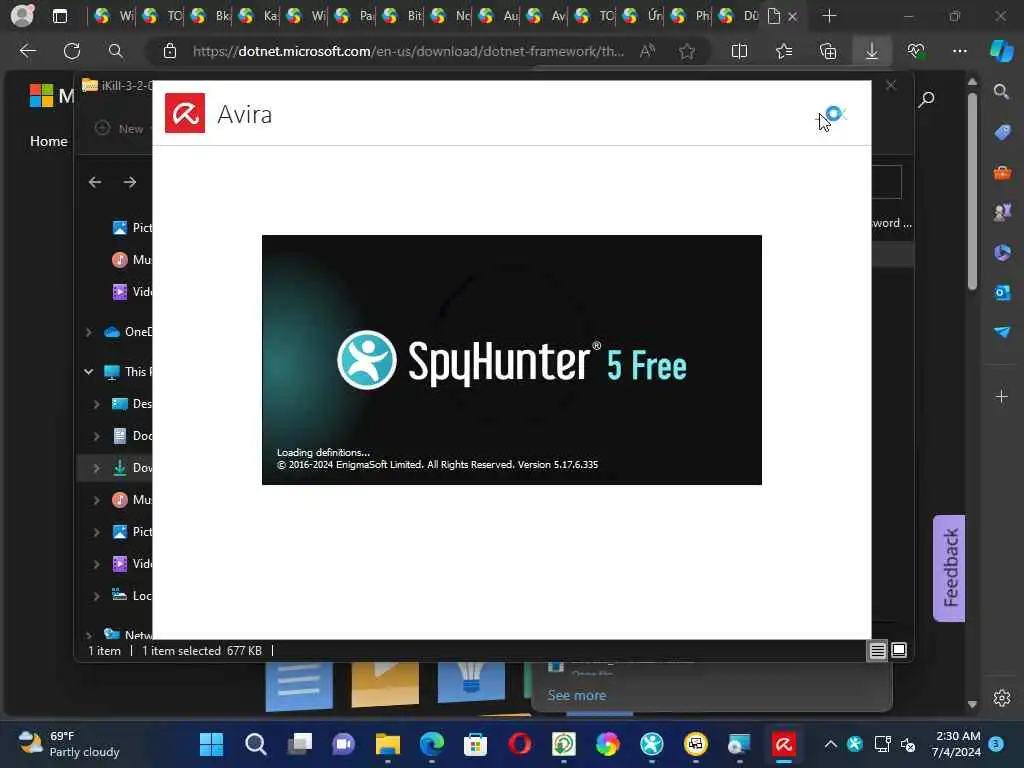This screenshot has height=768, width=1024.
Task: Click the SpyHunter 5 Free splash image
Action: pos(511,360)
